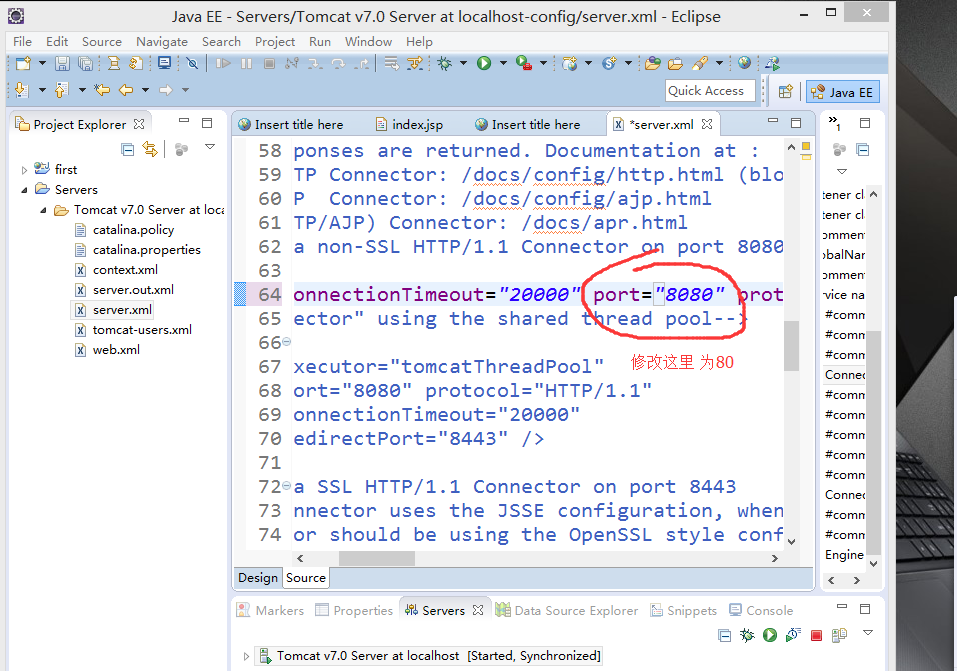Click the editor horizontal scrollbar thumb

377,558
